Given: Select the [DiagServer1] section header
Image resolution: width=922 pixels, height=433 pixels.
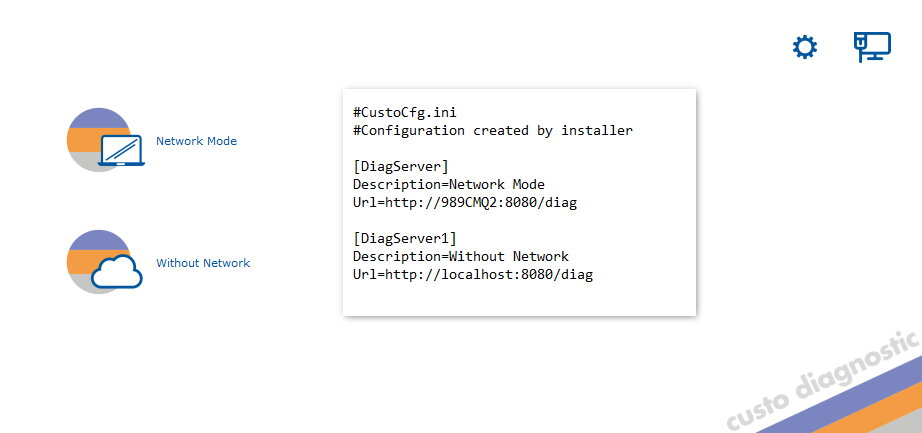Looking at the screenshot, I should click(x=405, y=238).
